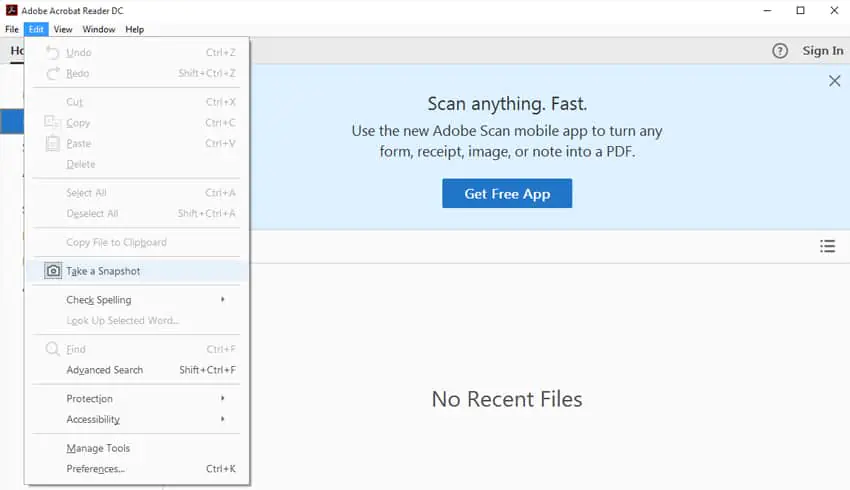
Task: Click the Redo arrow icon
Action: click(x=53, y=73)
